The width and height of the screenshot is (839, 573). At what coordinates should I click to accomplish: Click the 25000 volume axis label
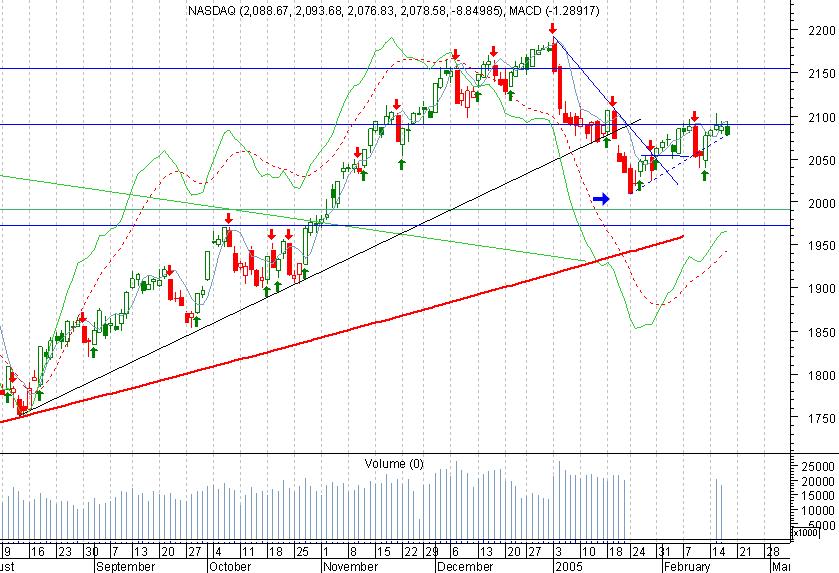click(818, 467)
